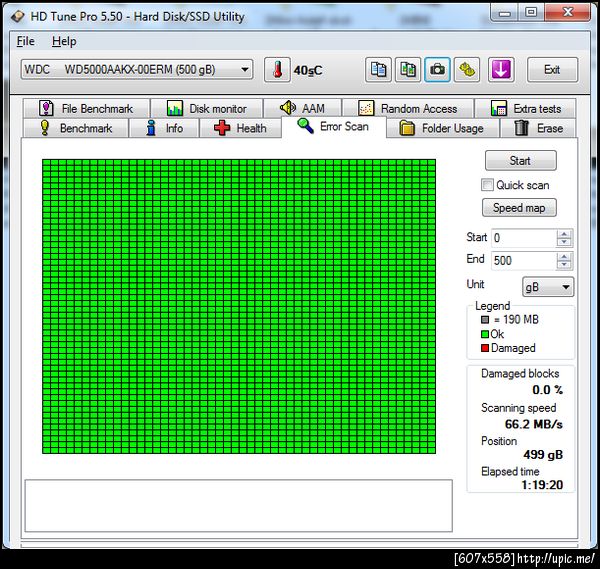Click the 66.2 MB/s scanning speed value
This screenshot has height=569, width=600.
[x=533, y=424]
